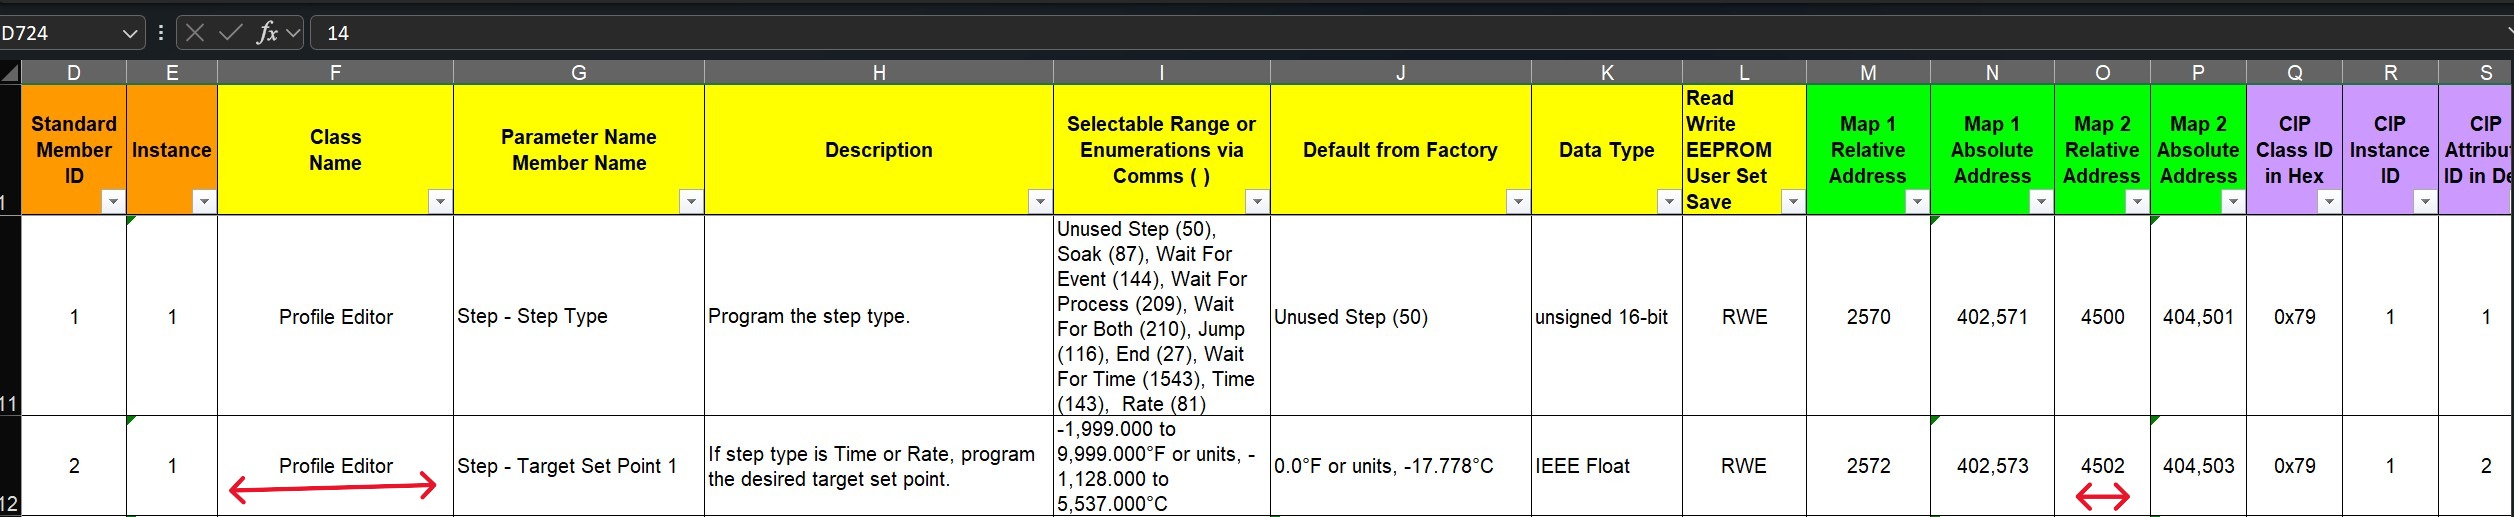Screen dimensions: 2514x517
Task: Click the select-all corner triangle
Action: point(10,72)
